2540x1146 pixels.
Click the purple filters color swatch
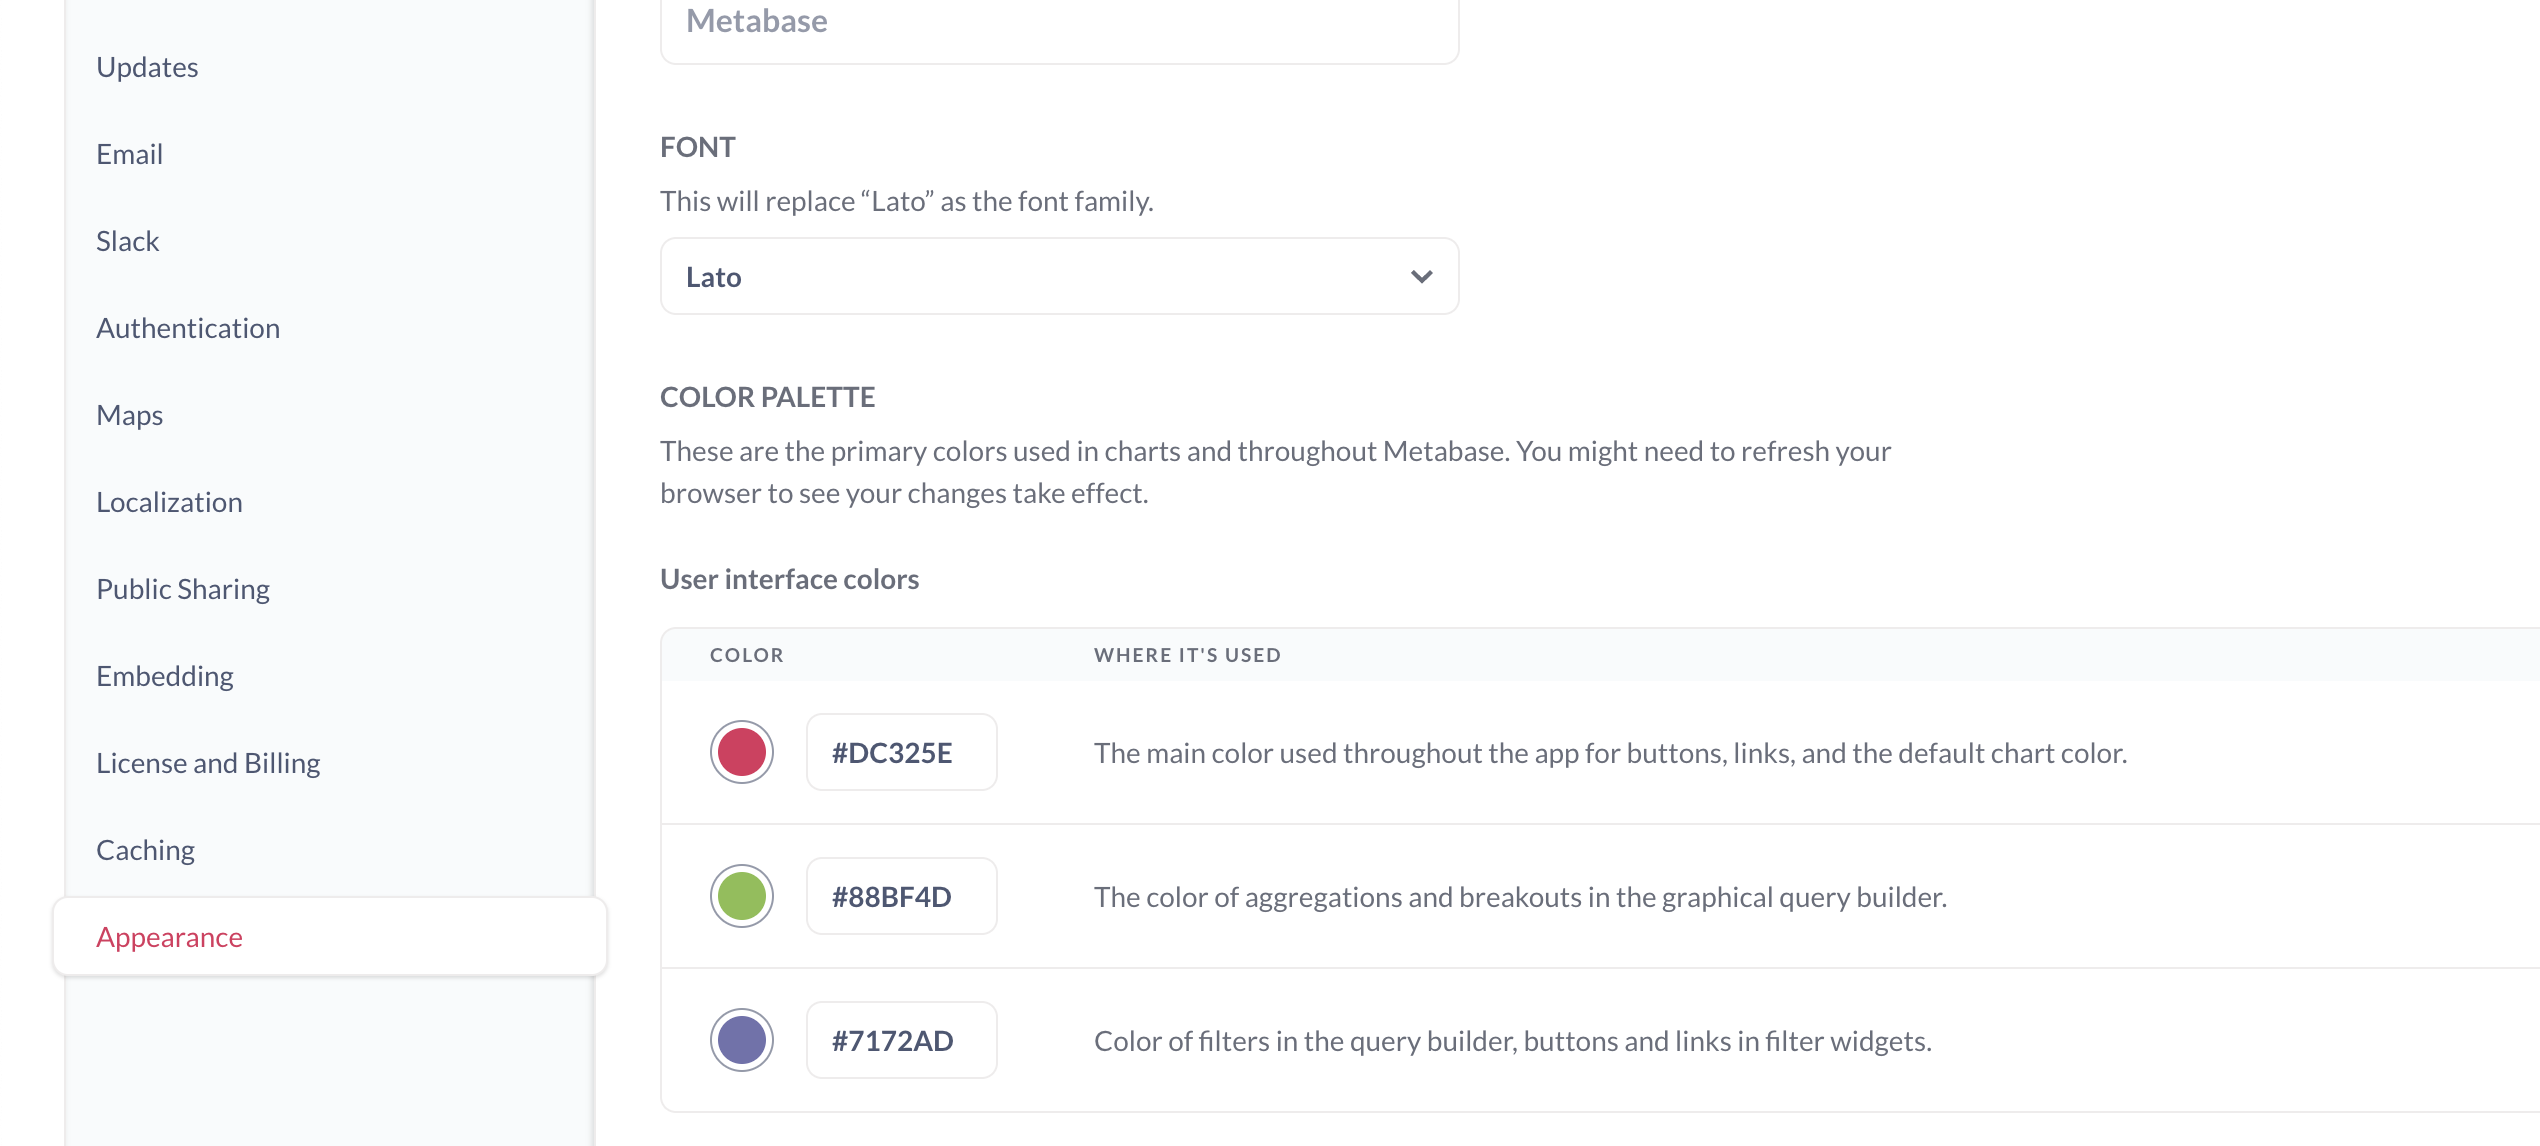coord(741,1039)
